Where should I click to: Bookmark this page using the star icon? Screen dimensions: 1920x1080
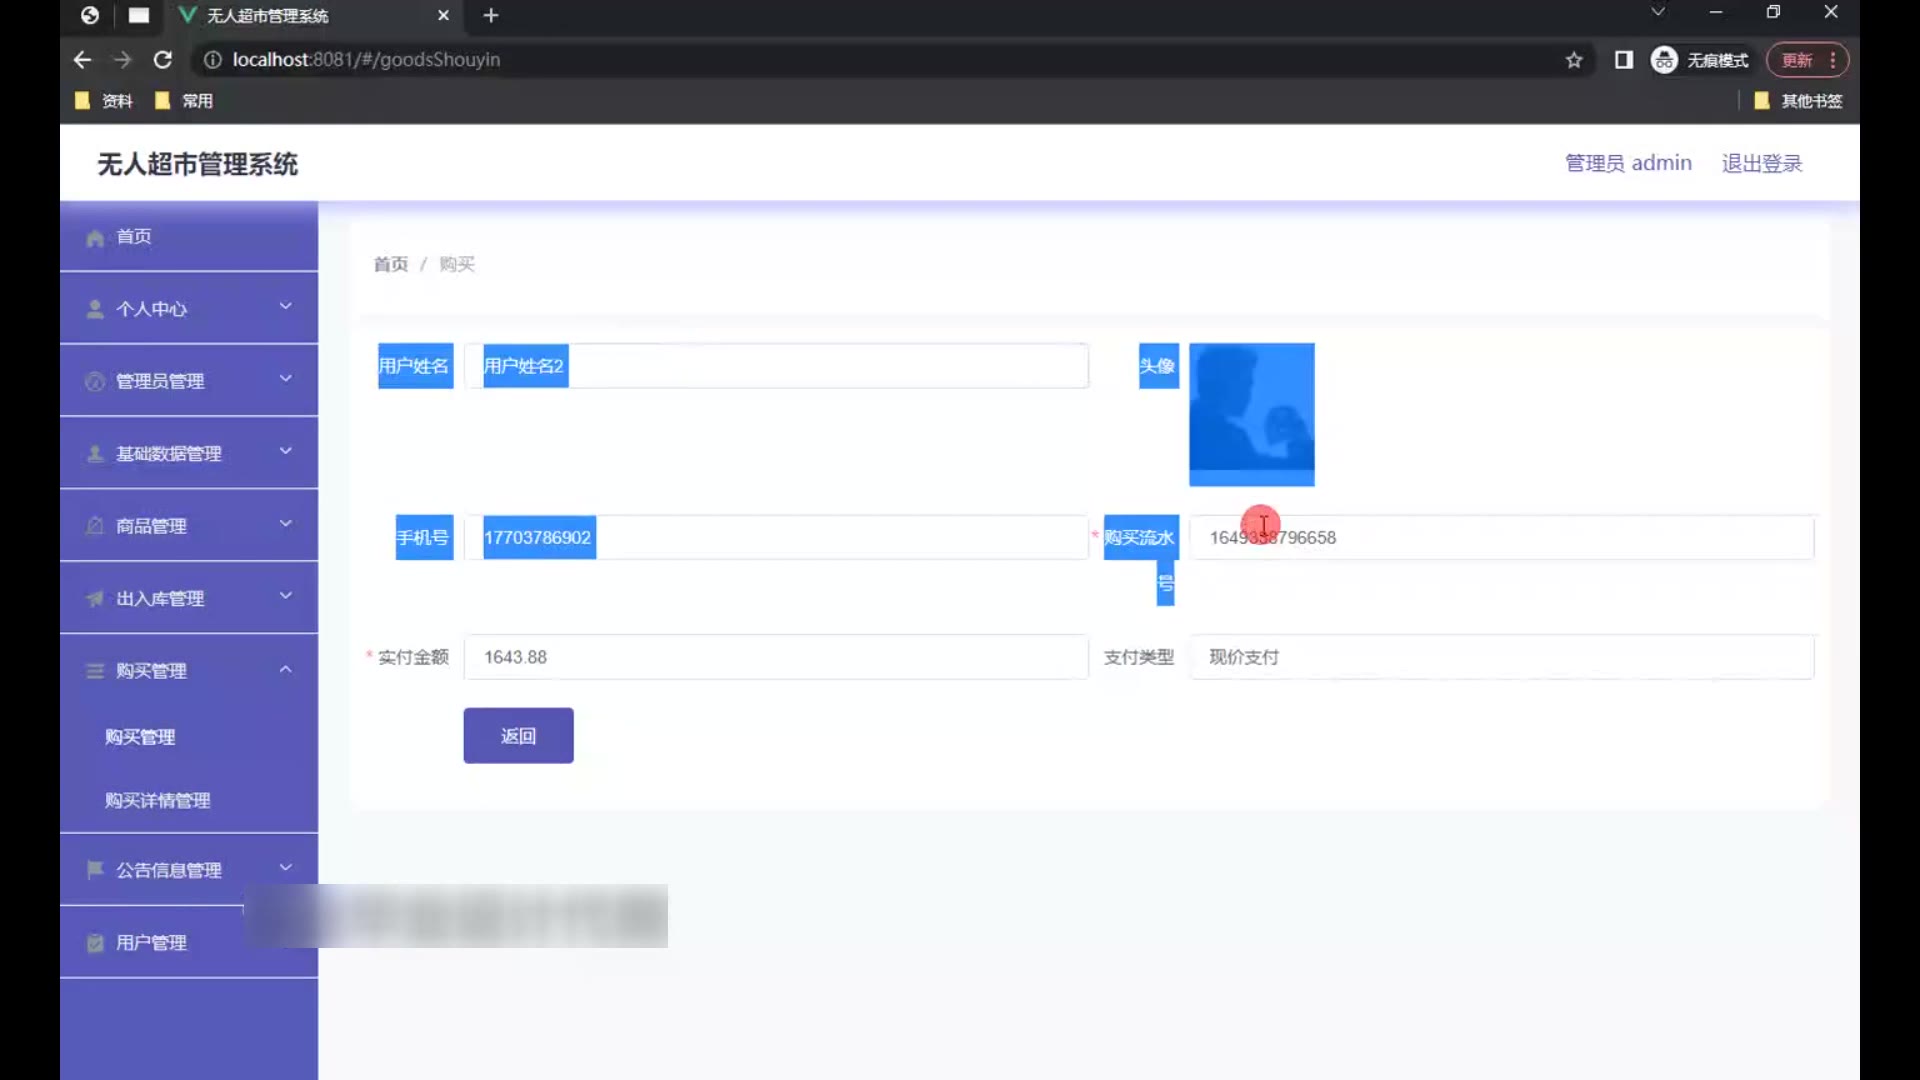(1574, 60)
